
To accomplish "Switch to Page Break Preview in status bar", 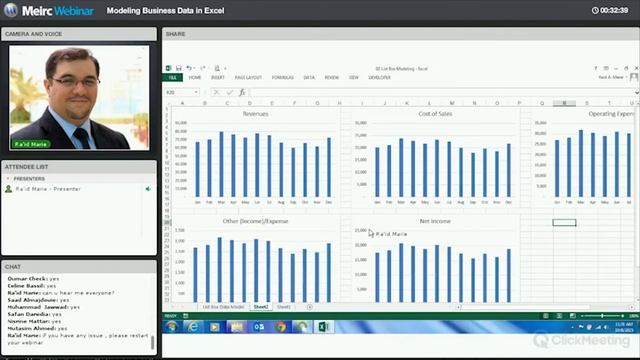I will (573, 316).
